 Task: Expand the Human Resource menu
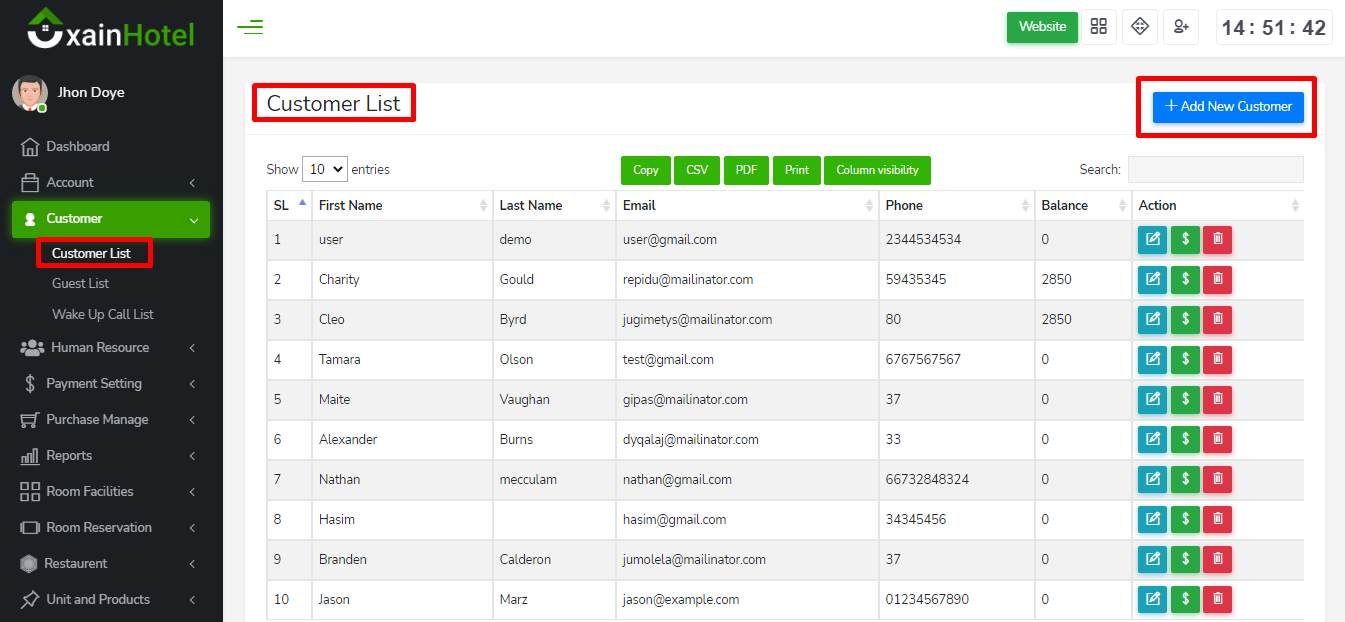pyautogui.click(x=110, y=347)
